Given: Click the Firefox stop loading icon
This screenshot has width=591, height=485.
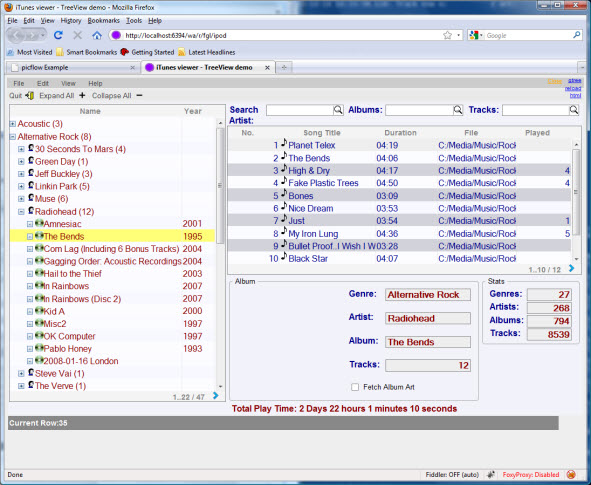Looking at the screenshot, I should point(78,35).
